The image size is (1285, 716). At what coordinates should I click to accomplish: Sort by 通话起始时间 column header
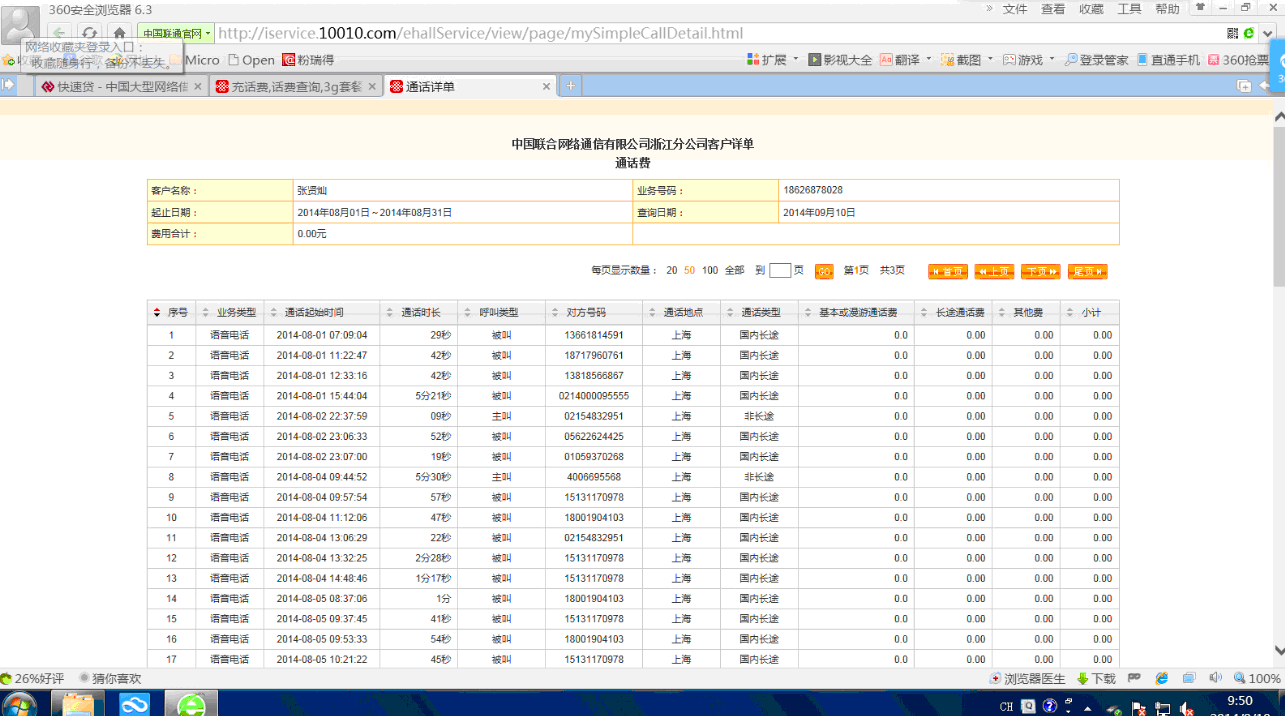[x=313, y=313]
